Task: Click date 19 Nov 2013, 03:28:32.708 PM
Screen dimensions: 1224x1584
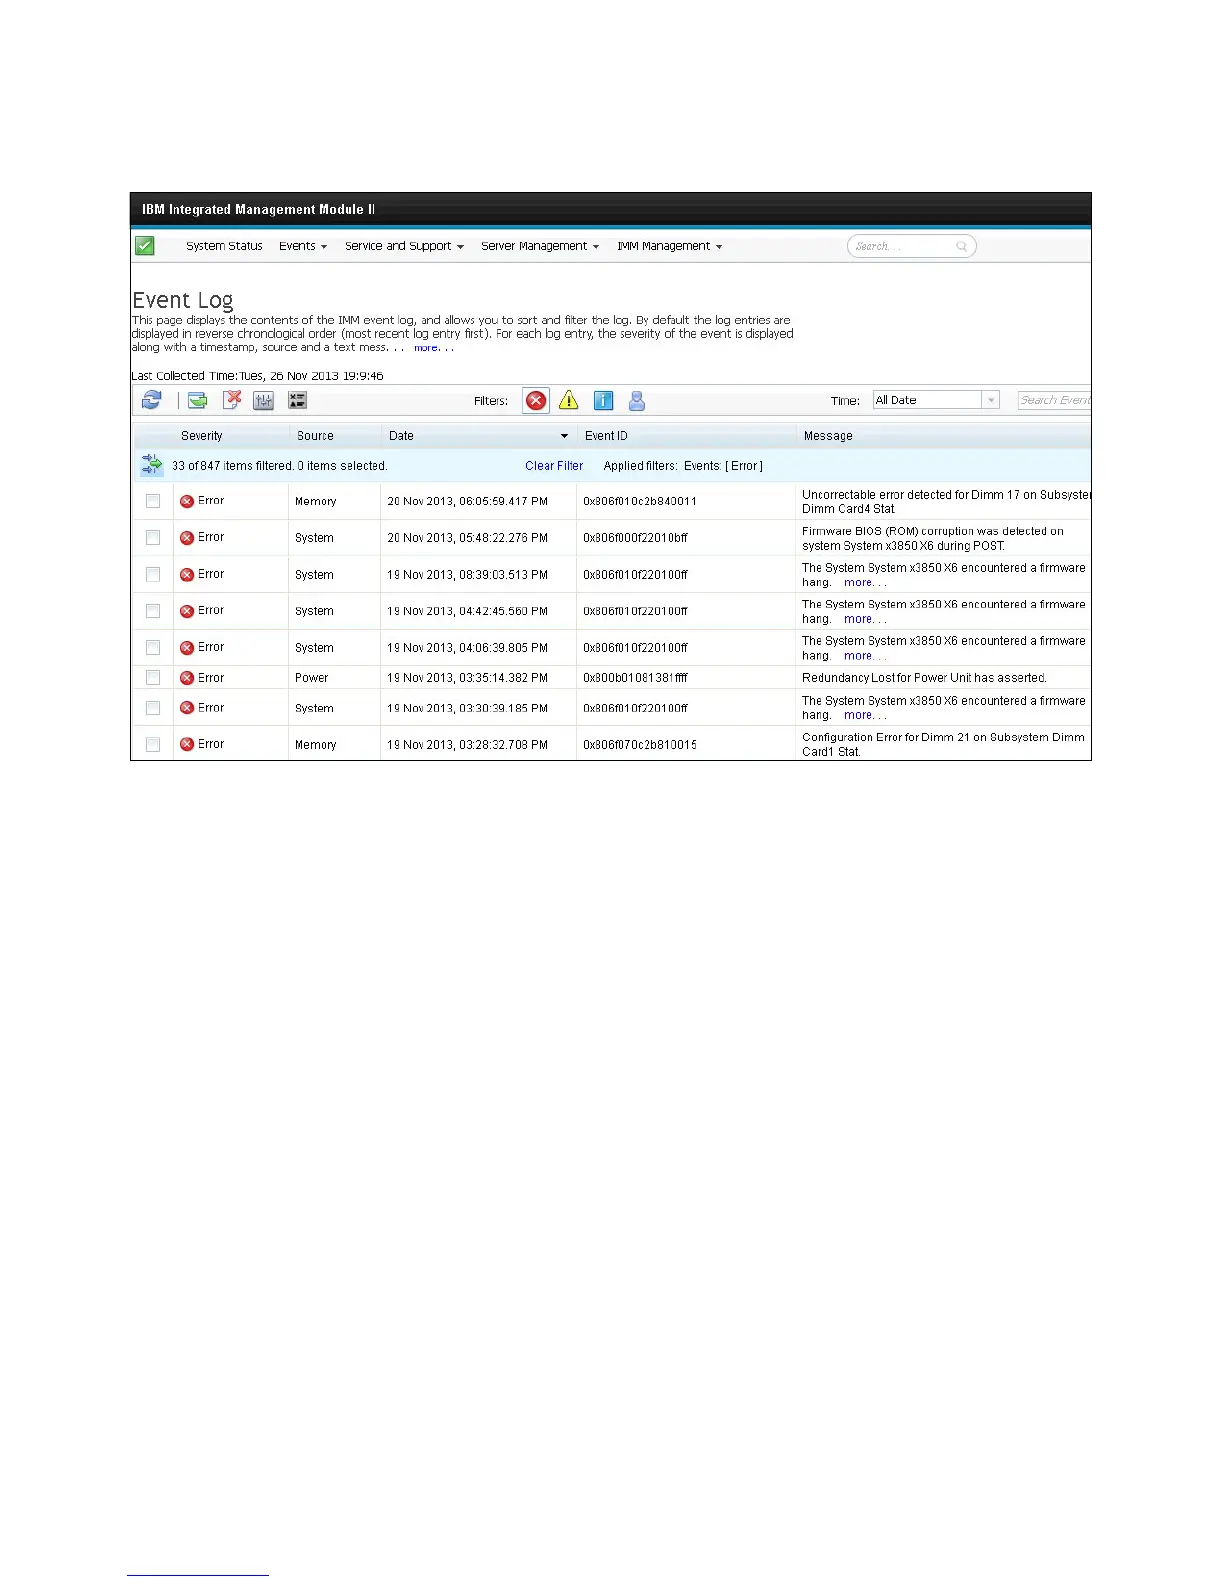Action: pos(468,745)
